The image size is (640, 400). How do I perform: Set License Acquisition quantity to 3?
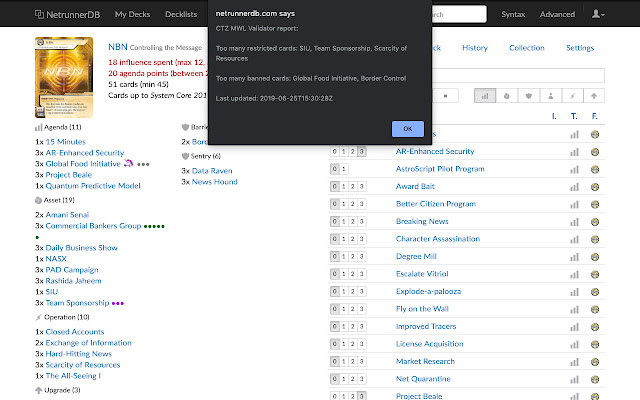click(x=361, y=344)
